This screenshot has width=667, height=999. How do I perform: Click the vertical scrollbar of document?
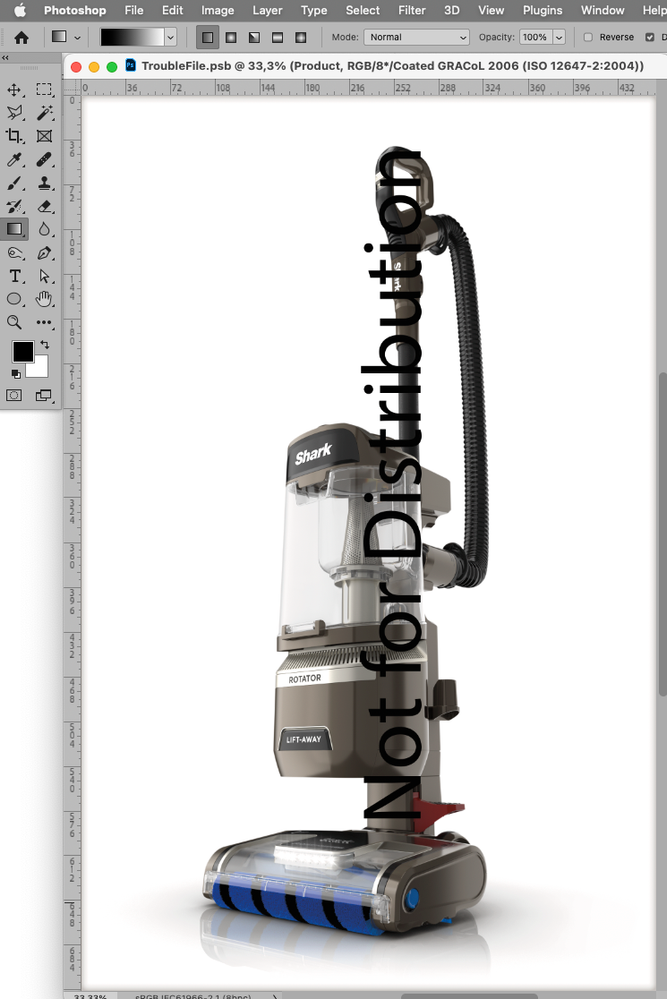pos(663,535)
